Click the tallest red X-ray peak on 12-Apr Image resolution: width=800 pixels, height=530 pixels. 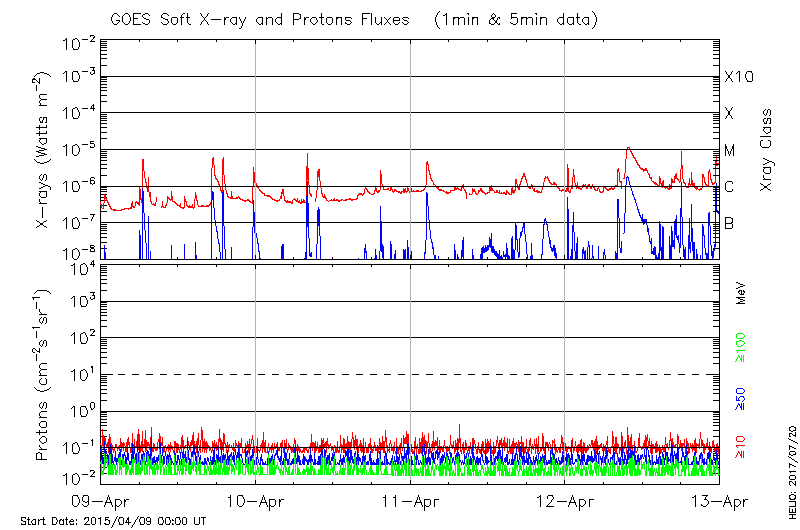[x=627, y=149]
